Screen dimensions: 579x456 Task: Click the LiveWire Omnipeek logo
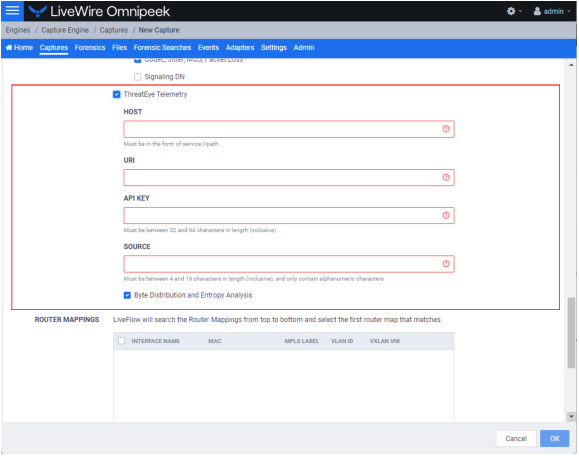click(x=99, y=11)
